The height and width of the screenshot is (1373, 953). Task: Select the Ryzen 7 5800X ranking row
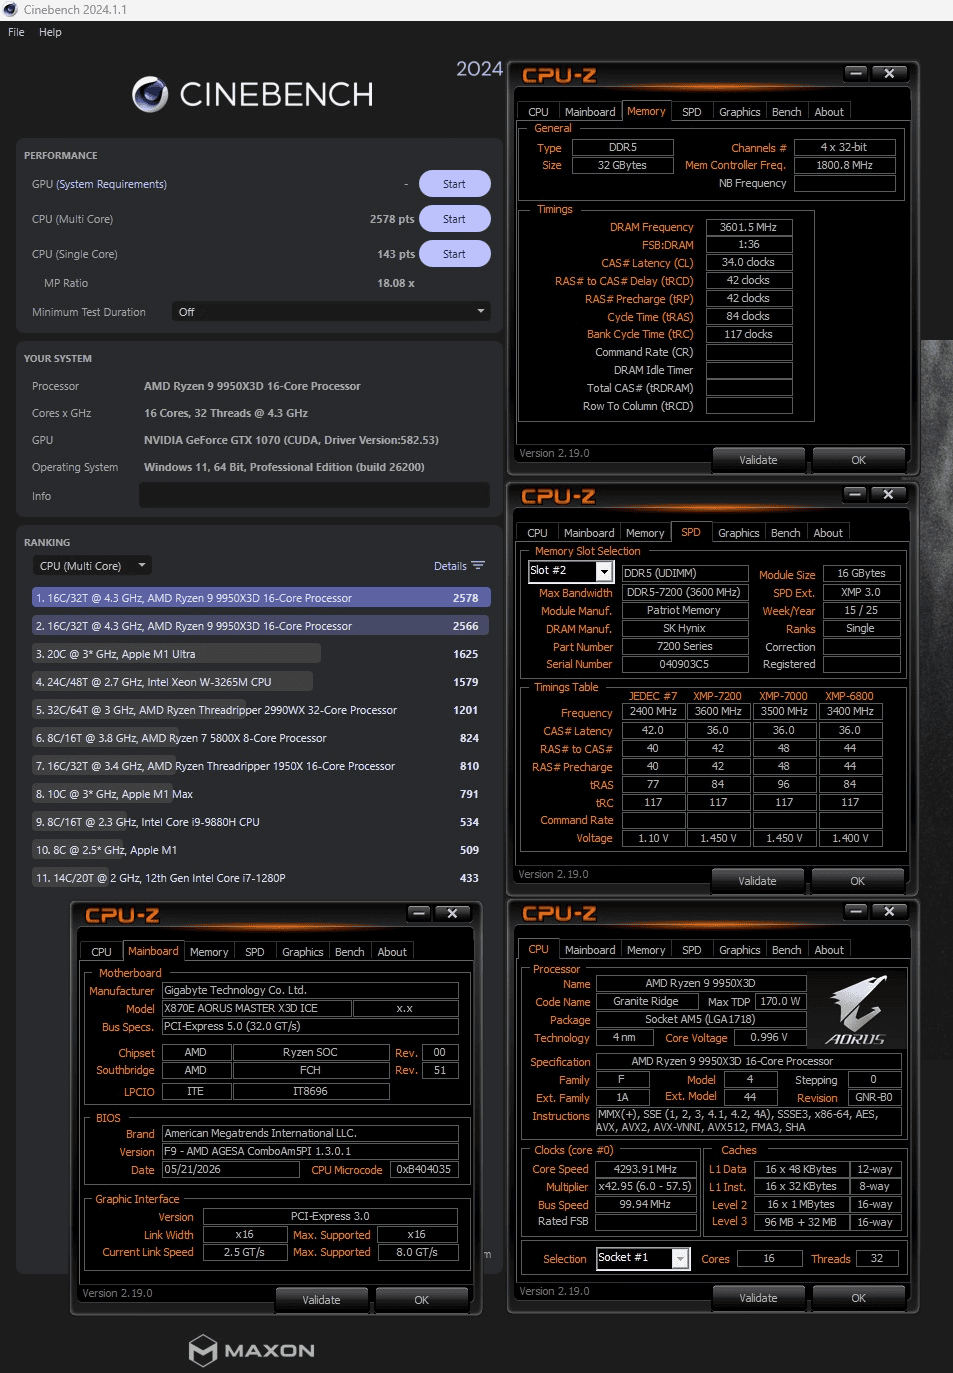pos(261,738)
